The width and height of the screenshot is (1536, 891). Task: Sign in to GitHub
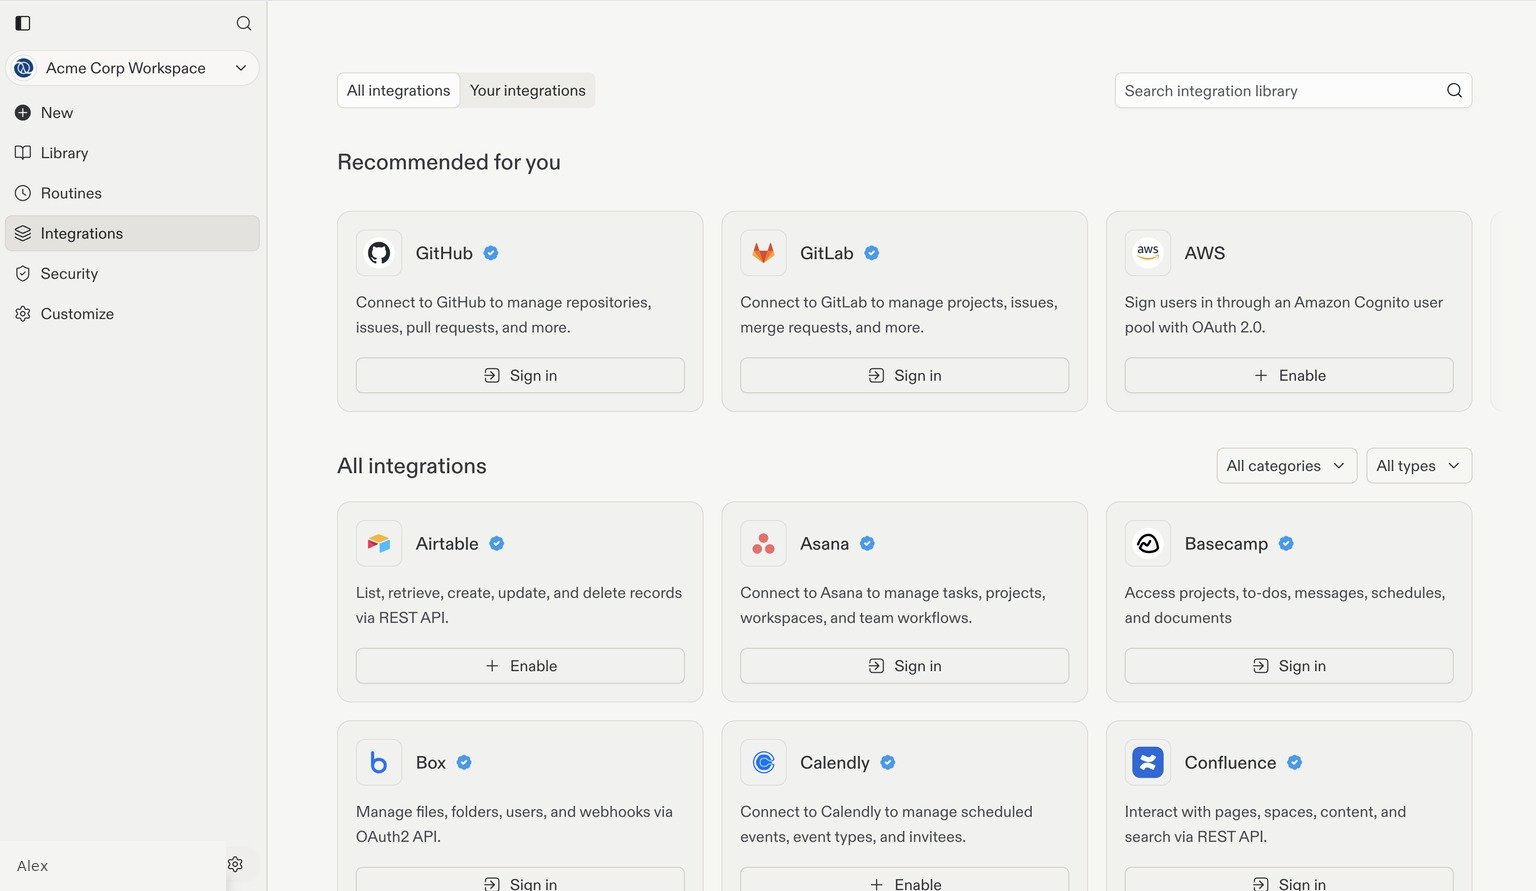(520, 375)
